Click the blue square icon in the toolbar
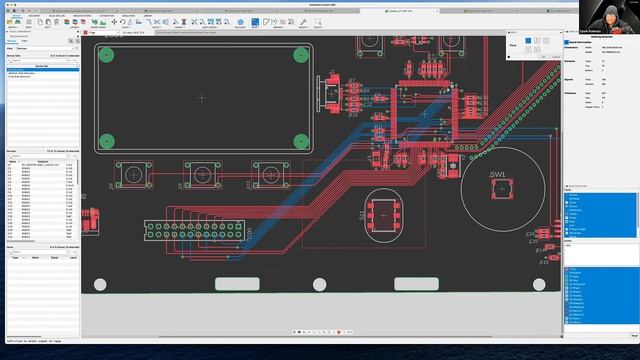 pos(255,22)
